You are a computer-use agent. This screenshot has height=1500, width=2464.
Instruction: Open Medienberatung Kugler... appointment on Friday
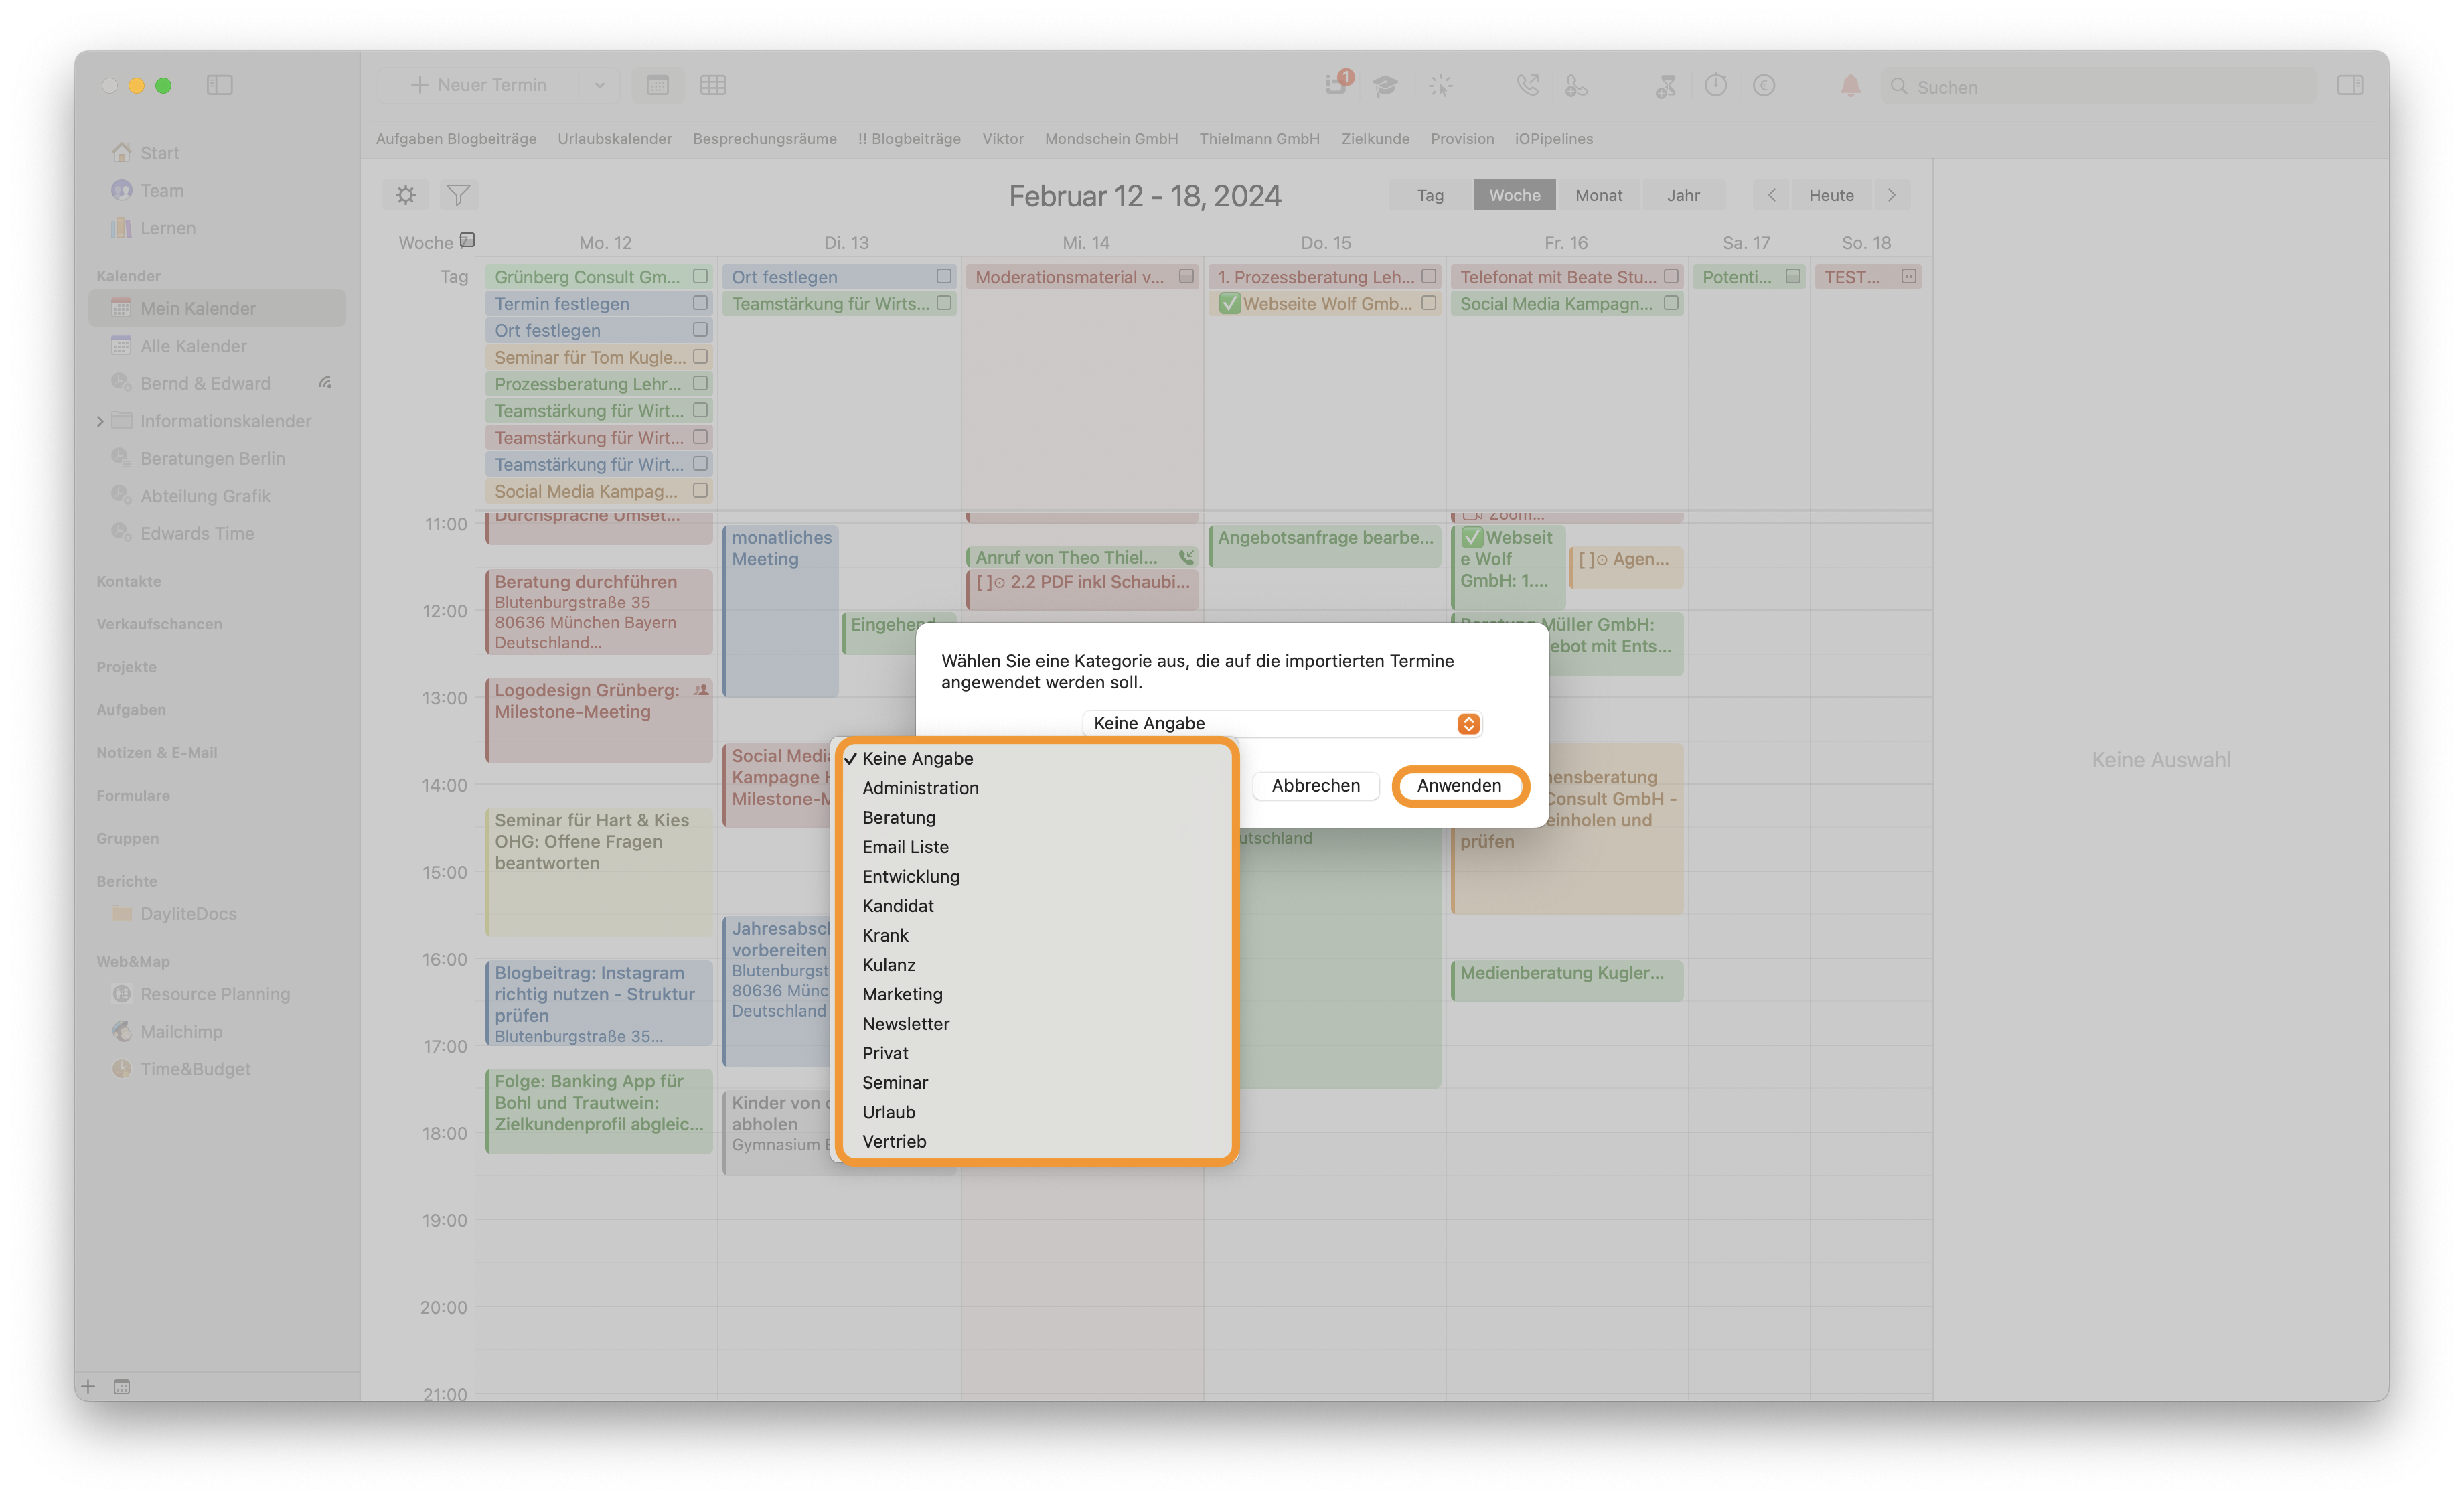pyautogui.click(x=1567, y=980)
